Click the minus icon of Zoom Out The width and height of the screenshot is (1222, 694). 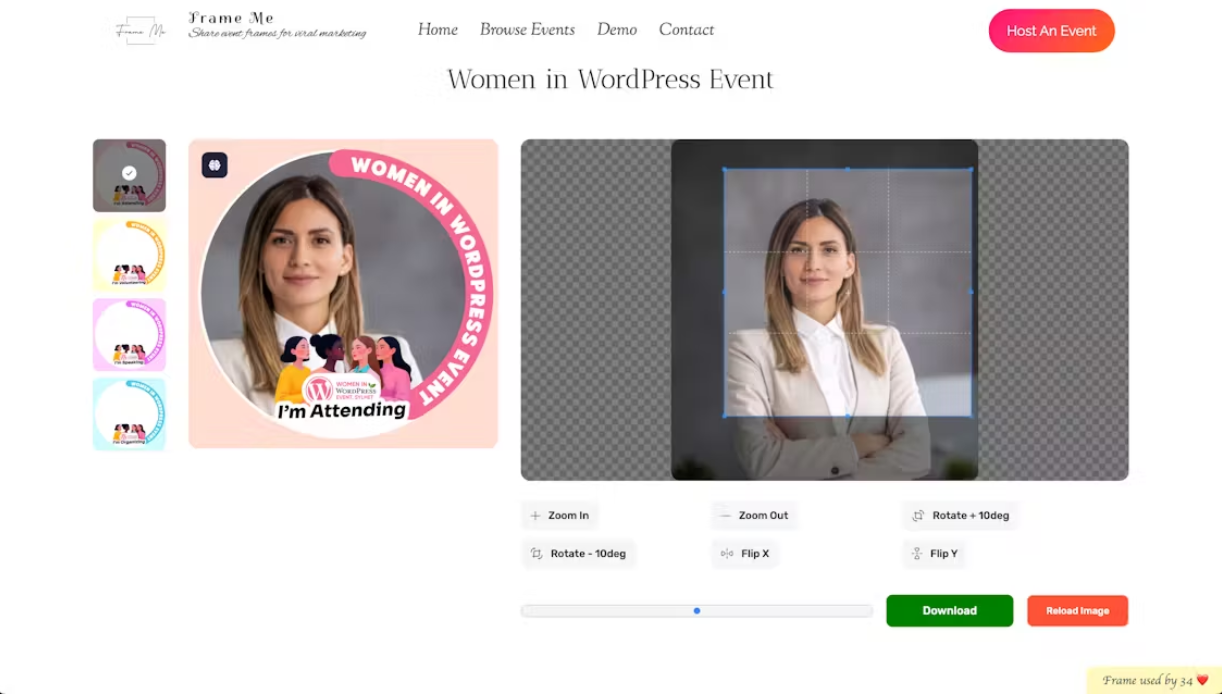726,516
